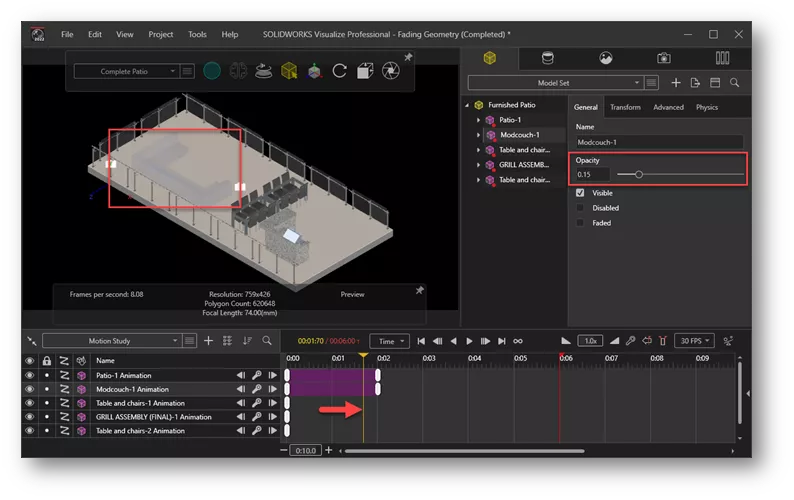This screenshot has height=500, width=794.
Task: Click the camera aperture render icon
Action: pyautogui.click(x=390, y=71)
